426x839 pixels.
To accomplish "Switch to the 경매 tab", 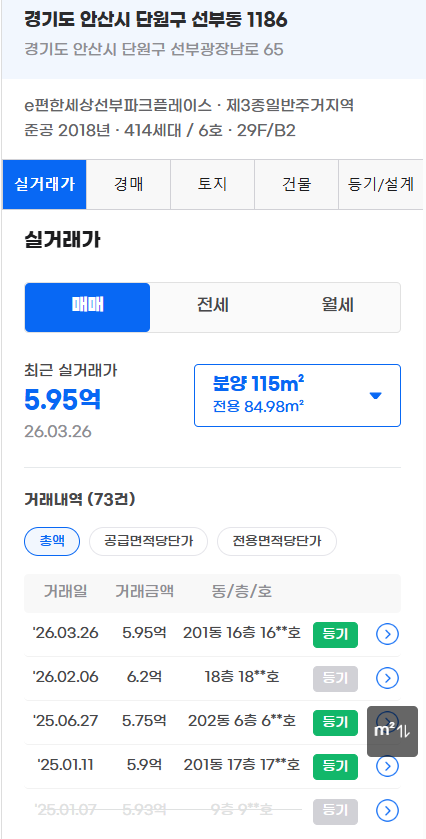I will tap(128, 185).
